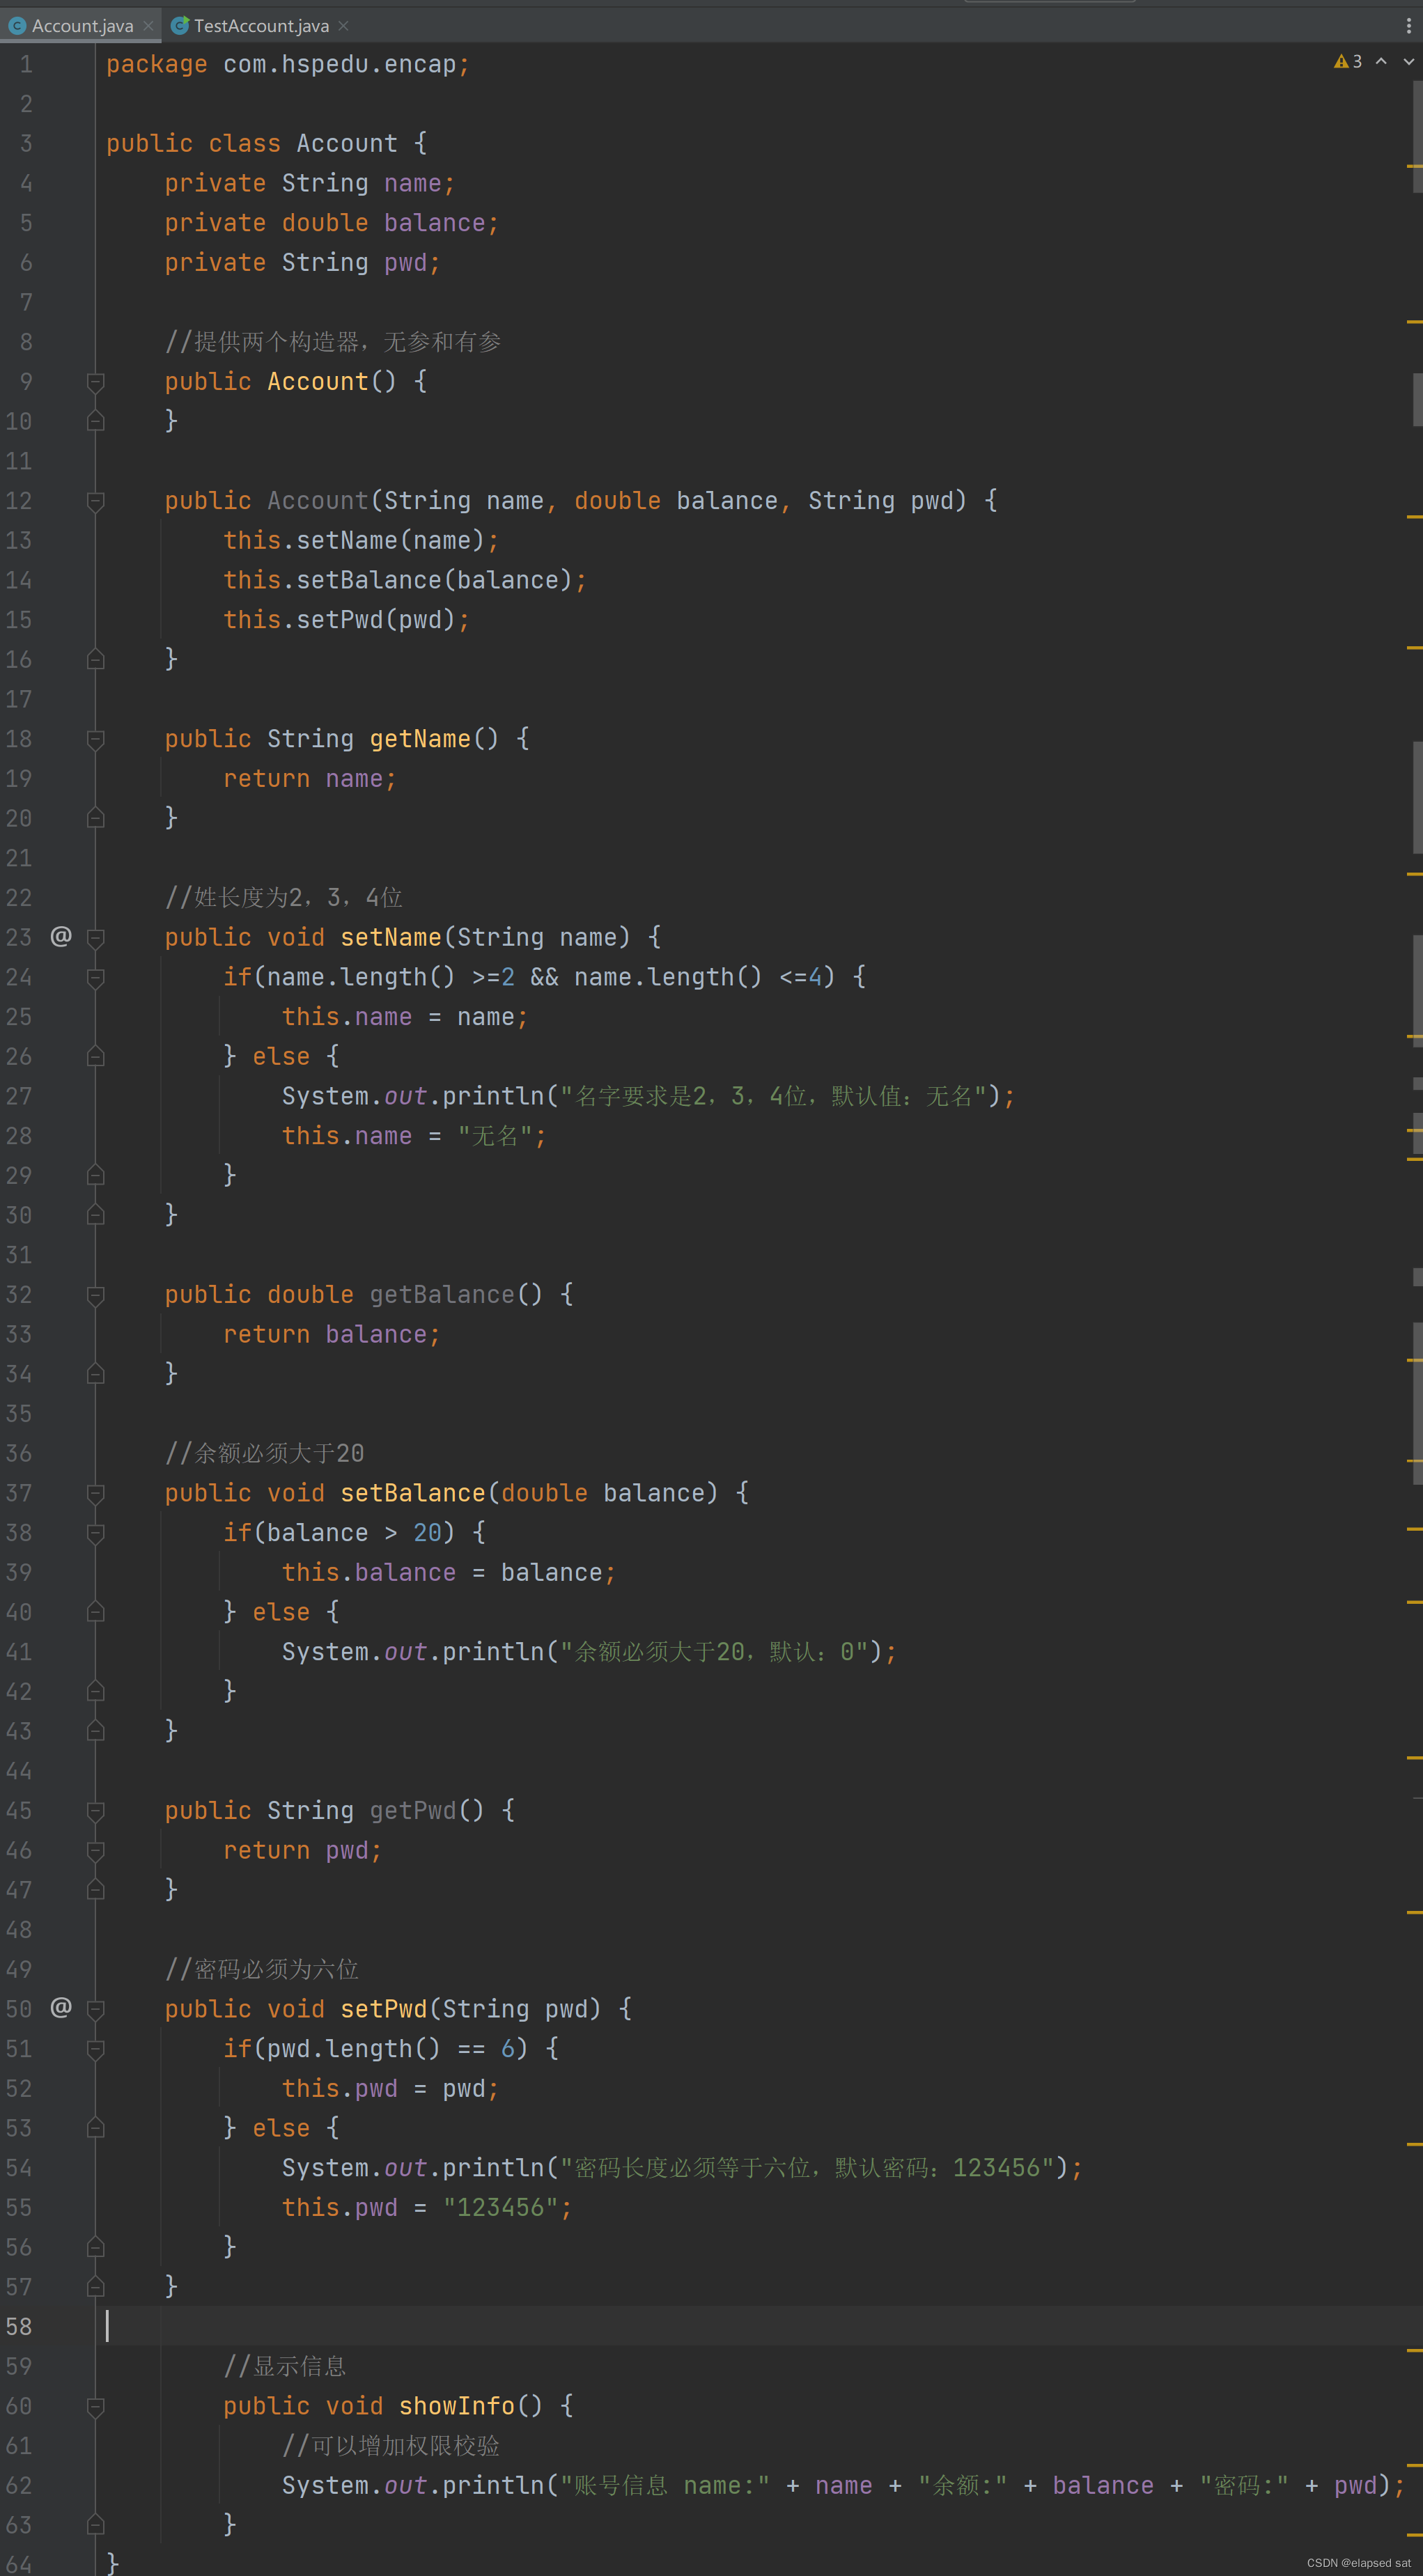The image size is (1423, 2576).
Task: Click the package name com.hspedu.encap
Action: tap(339, 64)
